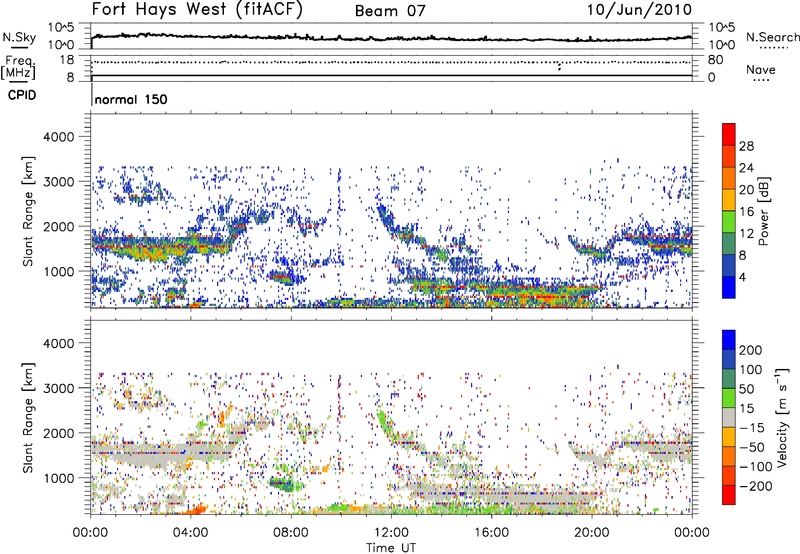
Task: Click the '2000' tick on the power panel
Action: [59, 226]
